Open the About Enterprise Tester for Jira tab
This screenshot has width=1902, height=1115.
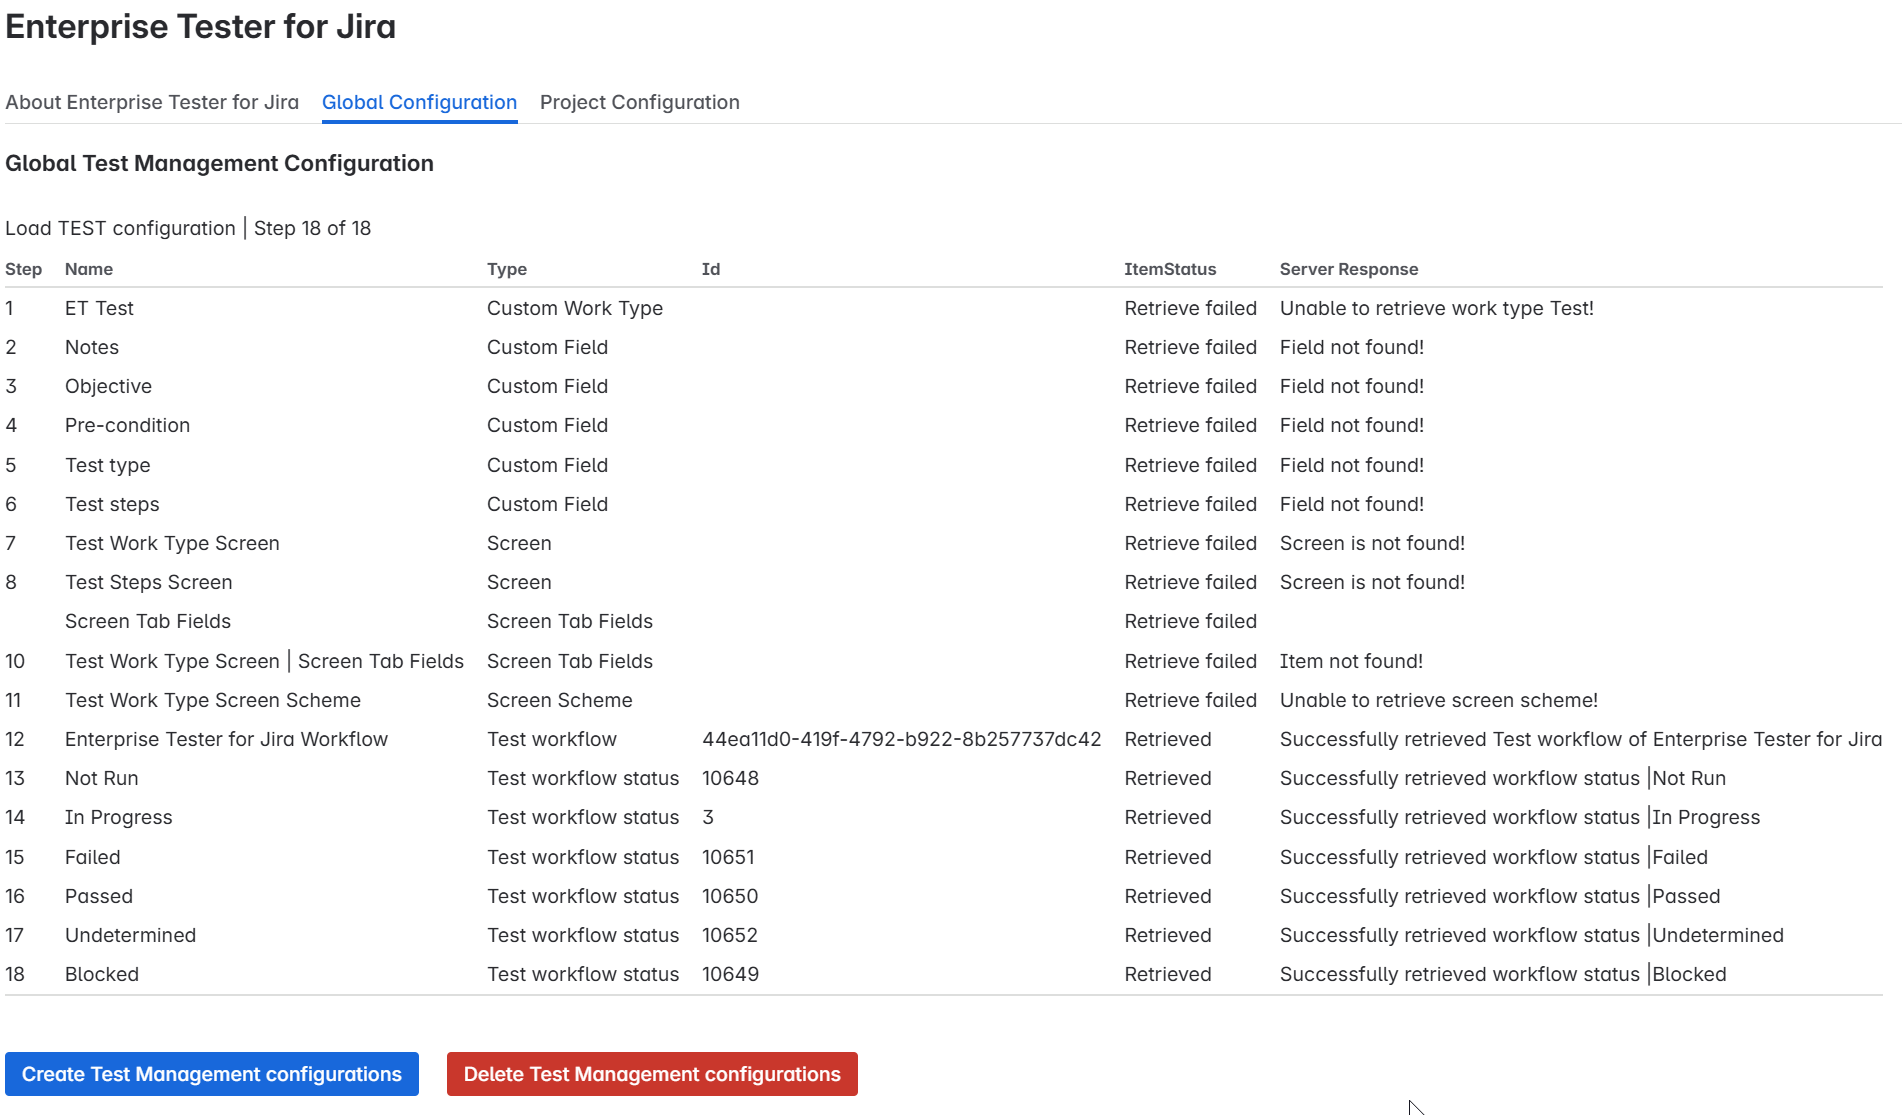(x=152, y=102)
